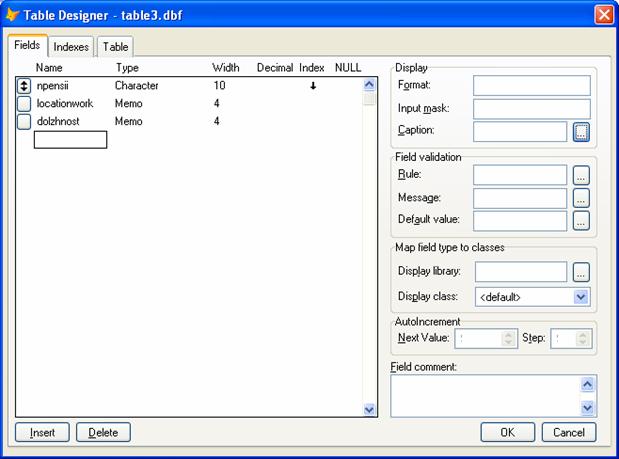
Task: Switch to the Table tab
Action: [115, 47]
